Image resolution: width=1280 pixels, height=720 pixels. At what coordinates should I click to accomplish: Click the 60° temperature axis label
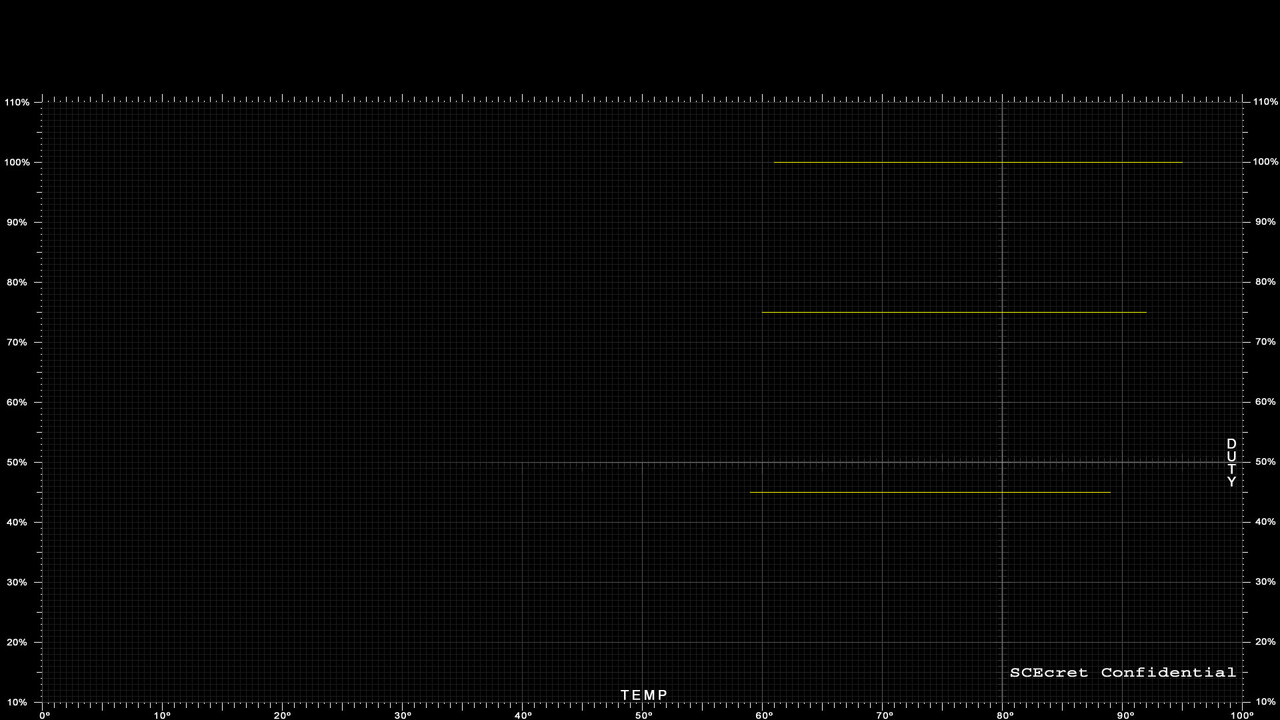pyautogui.click(x=764, y=715)
